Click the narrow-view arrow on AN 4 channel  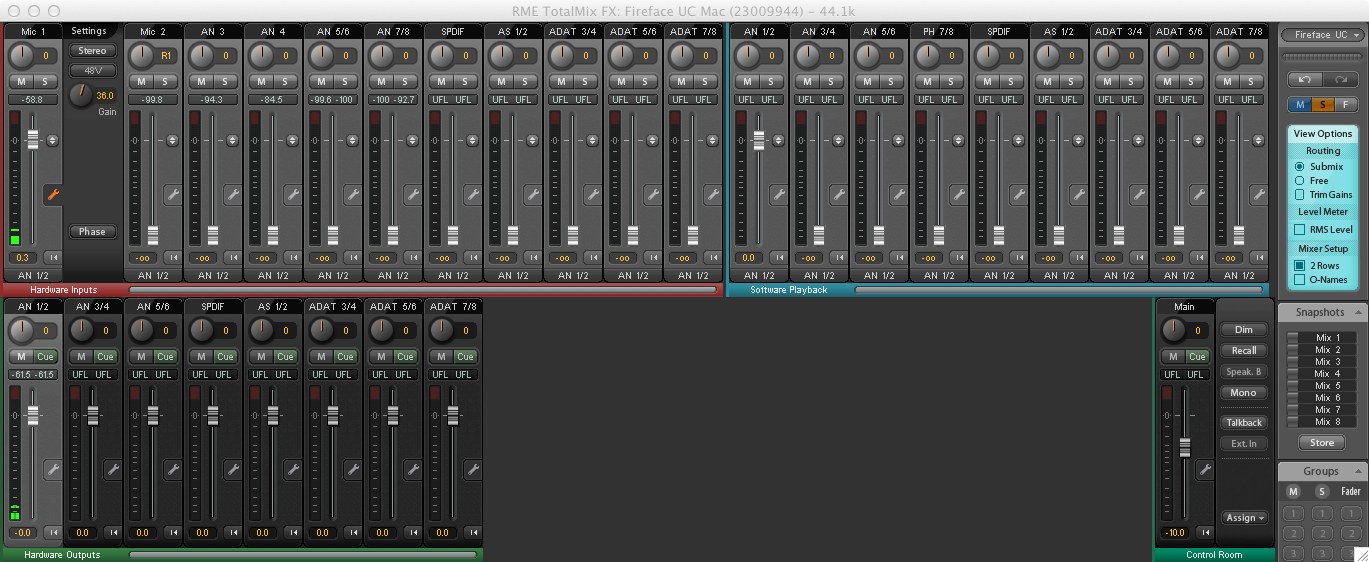point(295,257)
